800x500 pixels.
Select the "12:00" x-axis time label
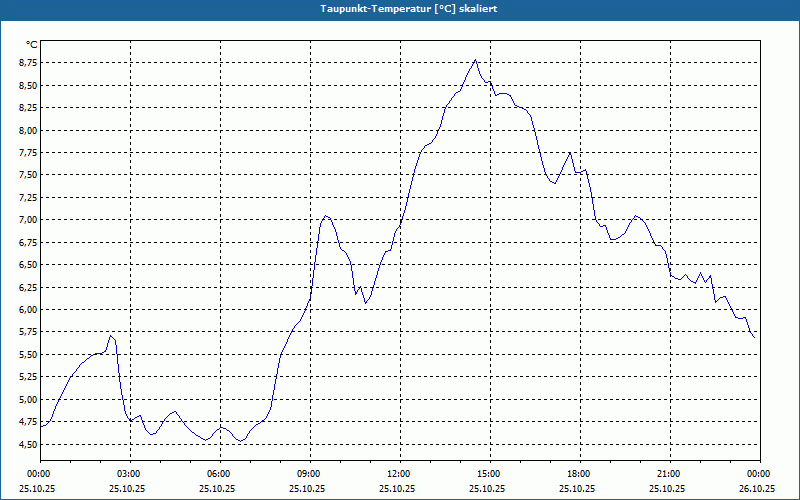tap(401, 474)
